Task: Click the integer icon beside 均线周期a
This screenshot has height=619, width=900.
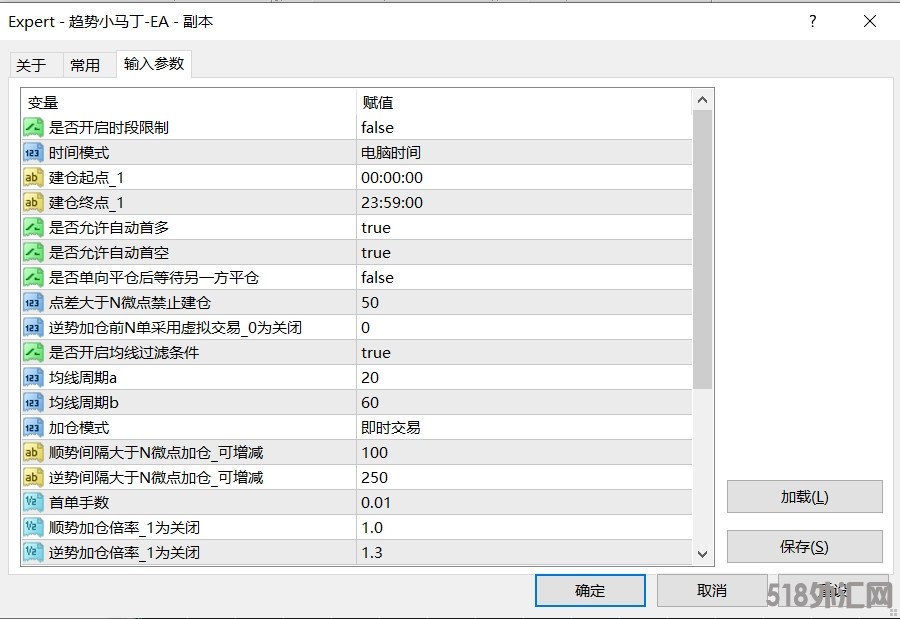Action: [x=33, y=377]
